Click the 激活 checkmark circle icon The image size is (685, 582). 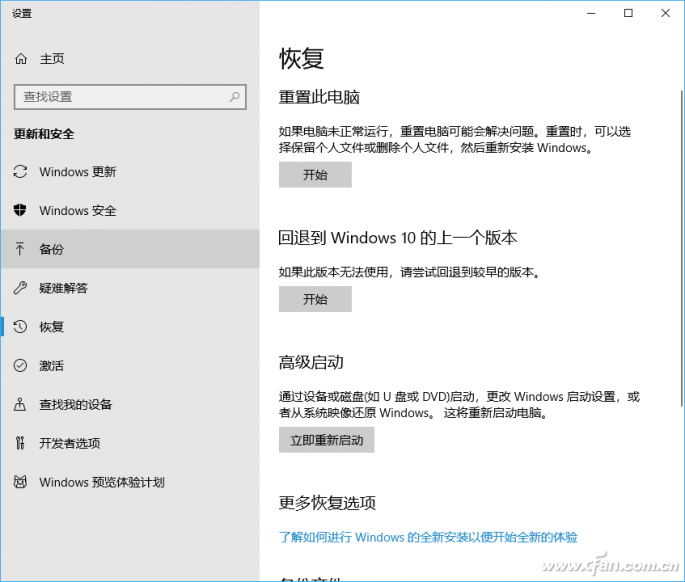pos(20,365)
